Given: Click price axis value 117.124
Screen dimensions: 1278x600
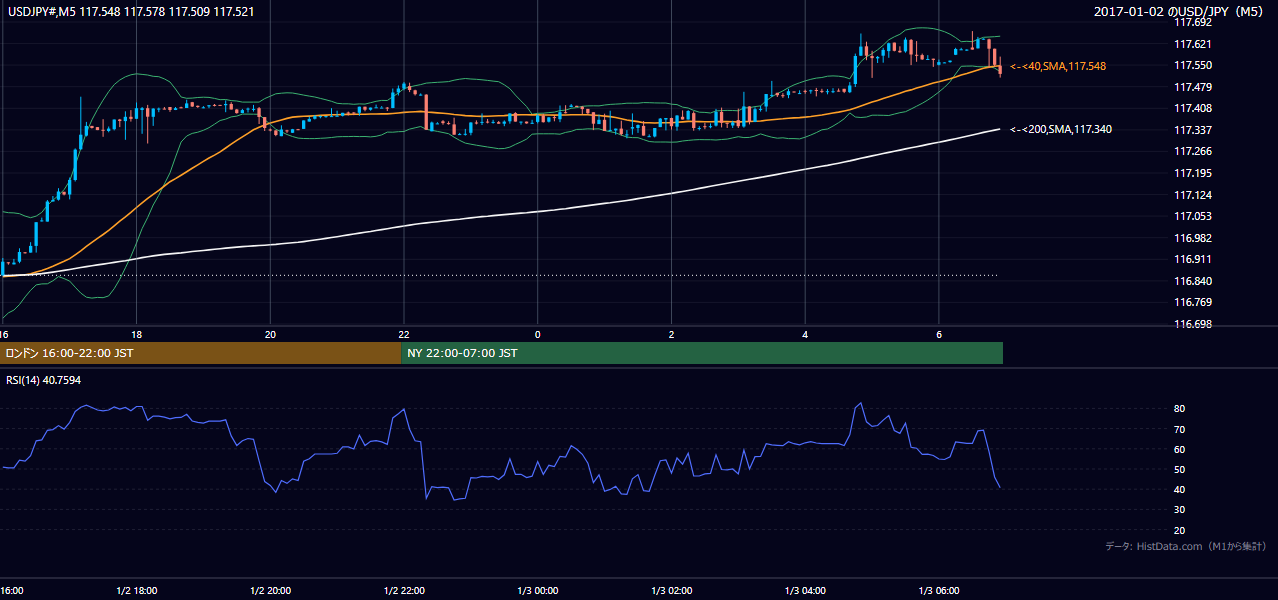Looking at the screenshot, I should click(x=1192, y=195).
